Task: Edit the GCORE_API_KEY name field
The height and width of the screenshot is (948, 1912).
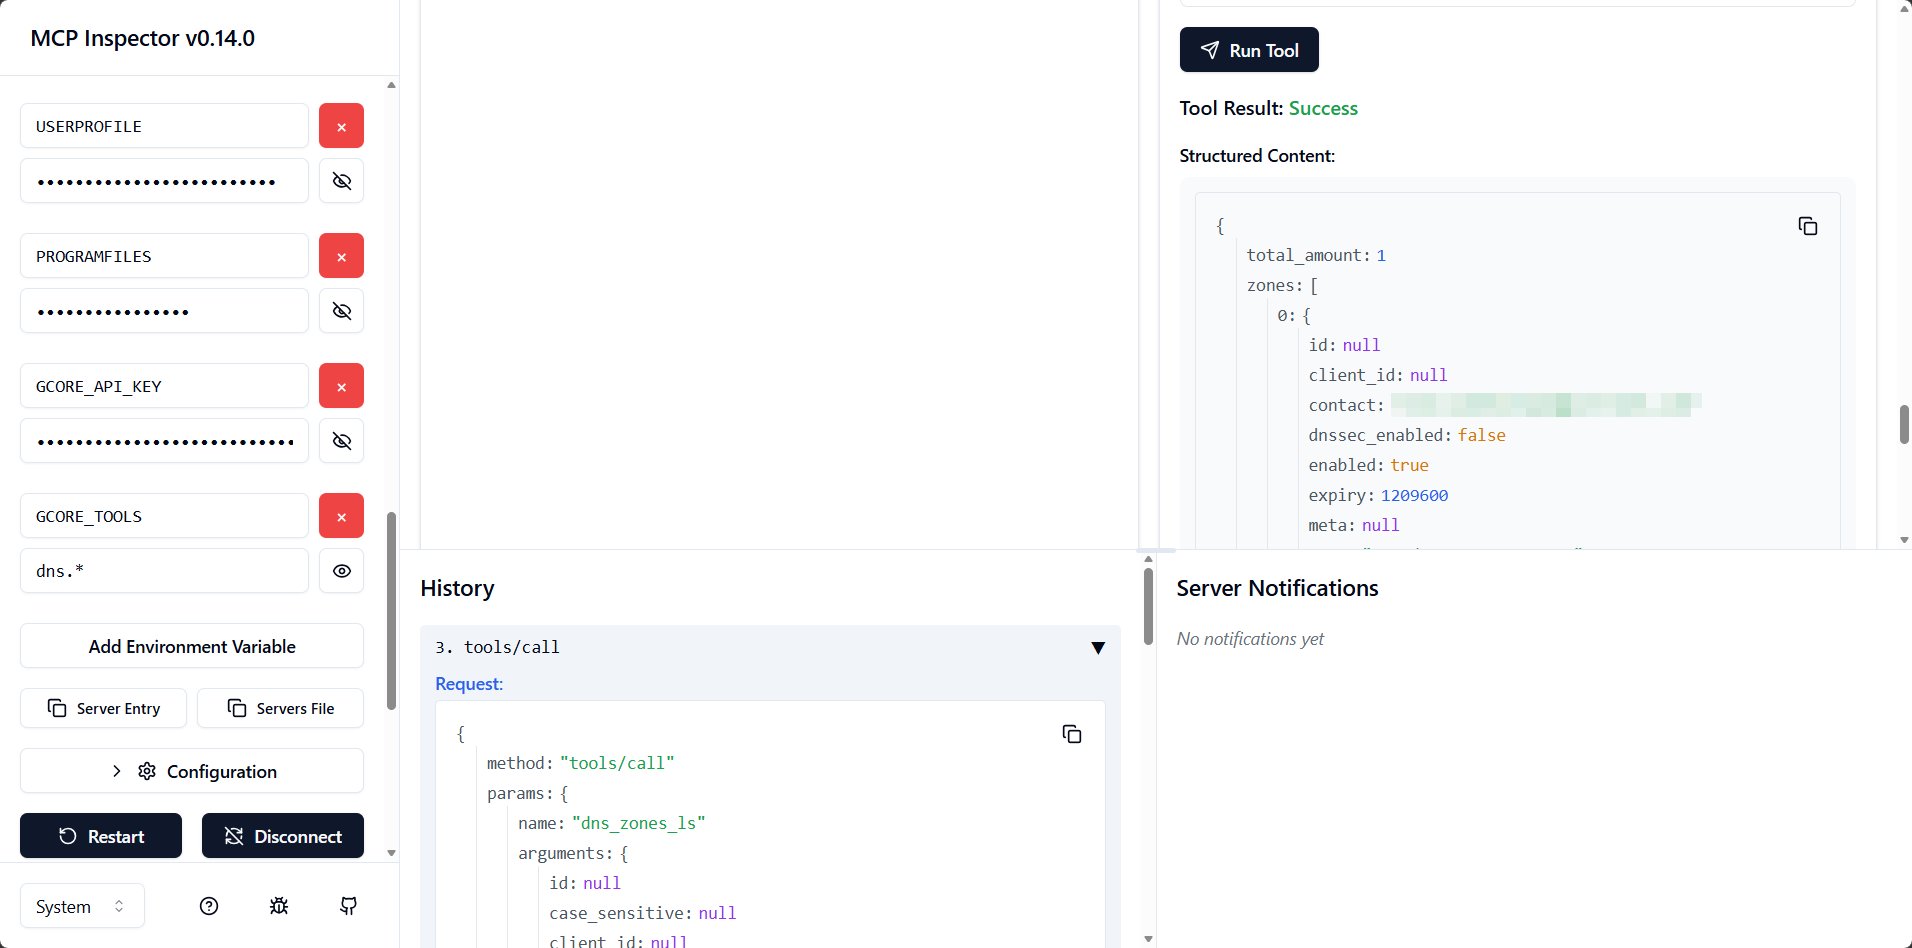Action: [164, 386]
